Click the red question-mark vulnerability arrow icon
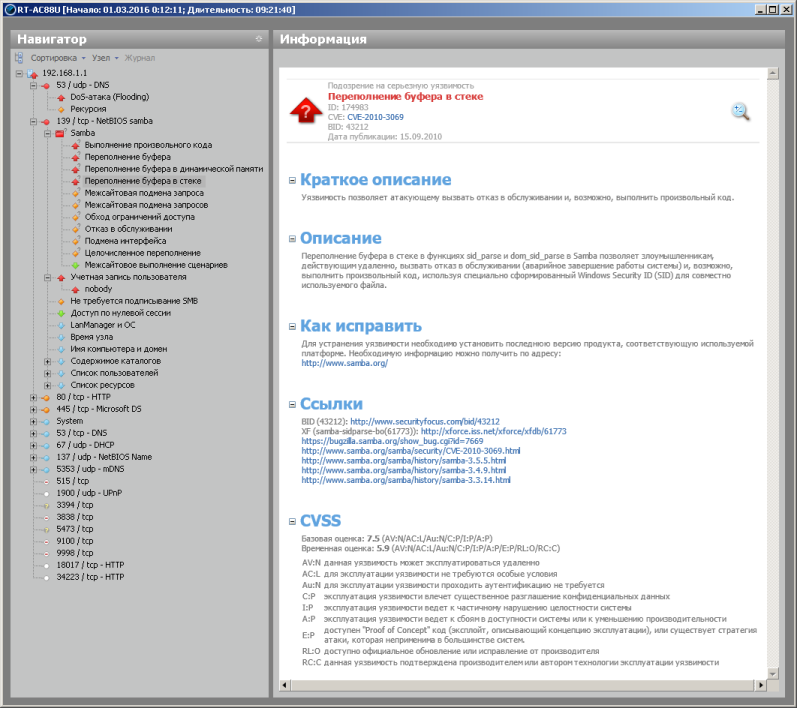Viewport: 797px width, 708px height. coord(305,110)
